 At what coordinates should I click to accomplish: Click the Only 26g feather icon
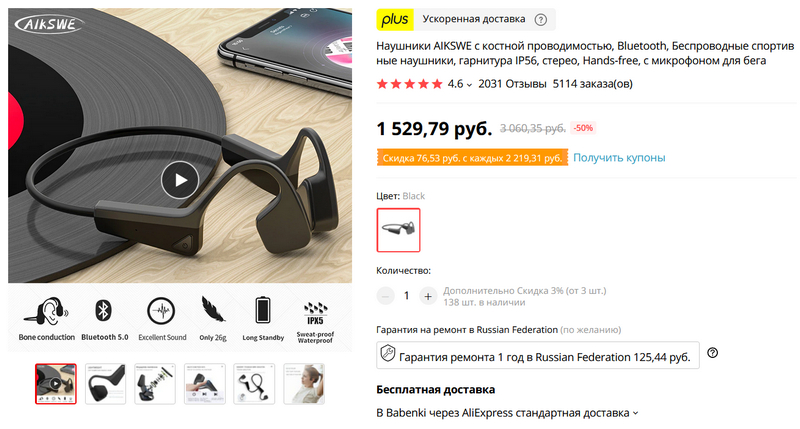coord(213,309)
